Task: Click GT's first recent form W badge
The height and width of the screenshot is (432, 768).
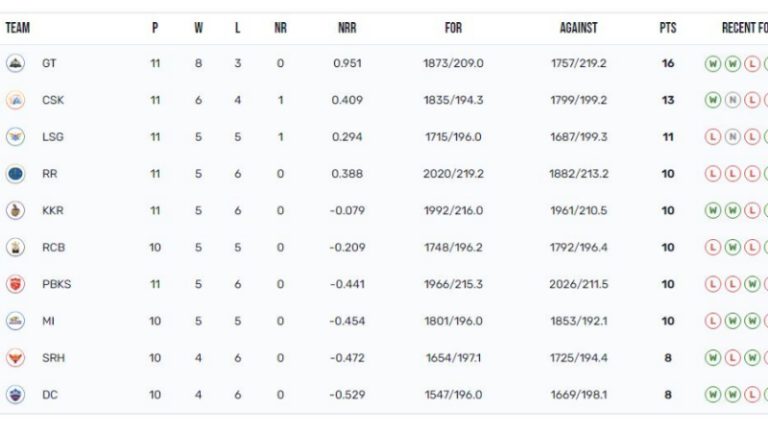Action: tap(713, 64)
